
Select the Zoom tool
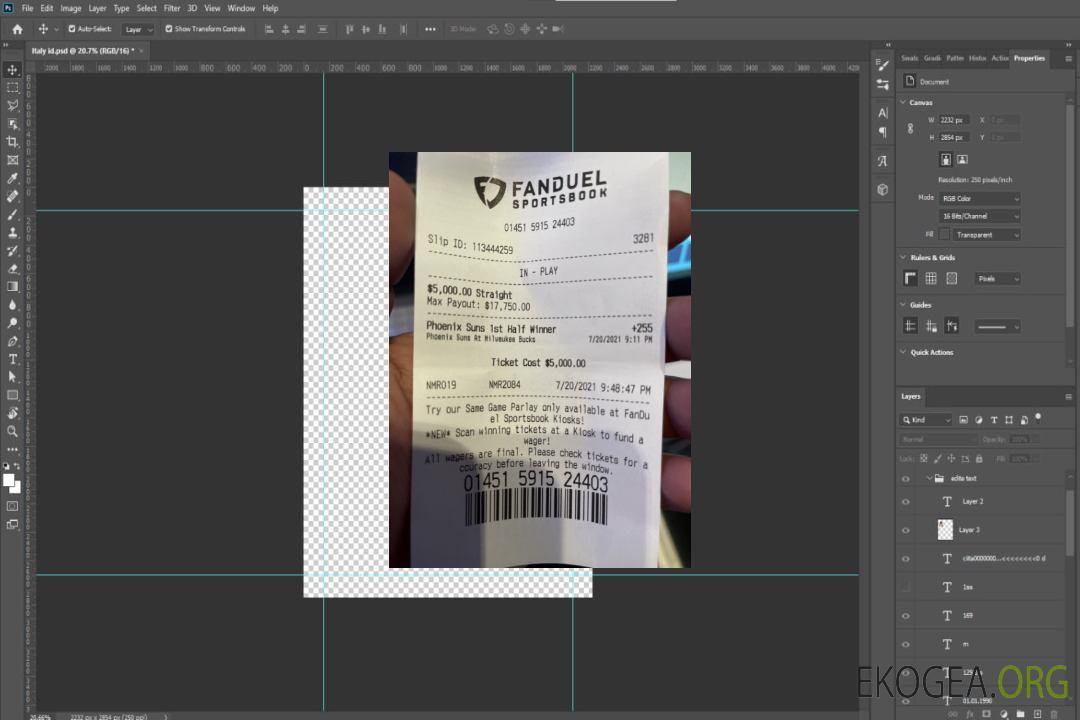pyautogui.click(x=12, y=431)
